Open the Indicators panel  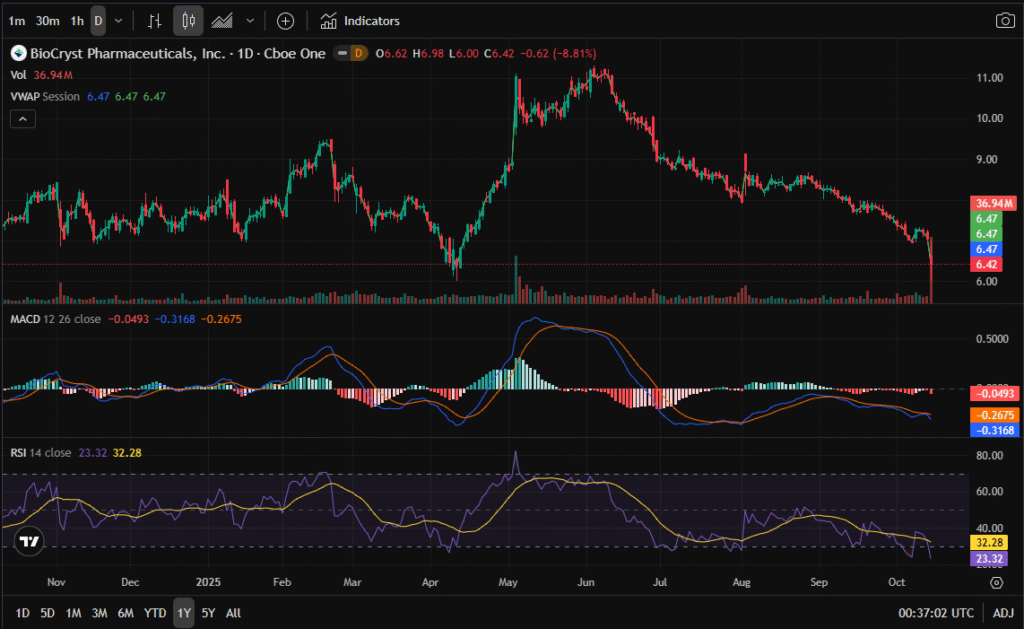point(360,20)
